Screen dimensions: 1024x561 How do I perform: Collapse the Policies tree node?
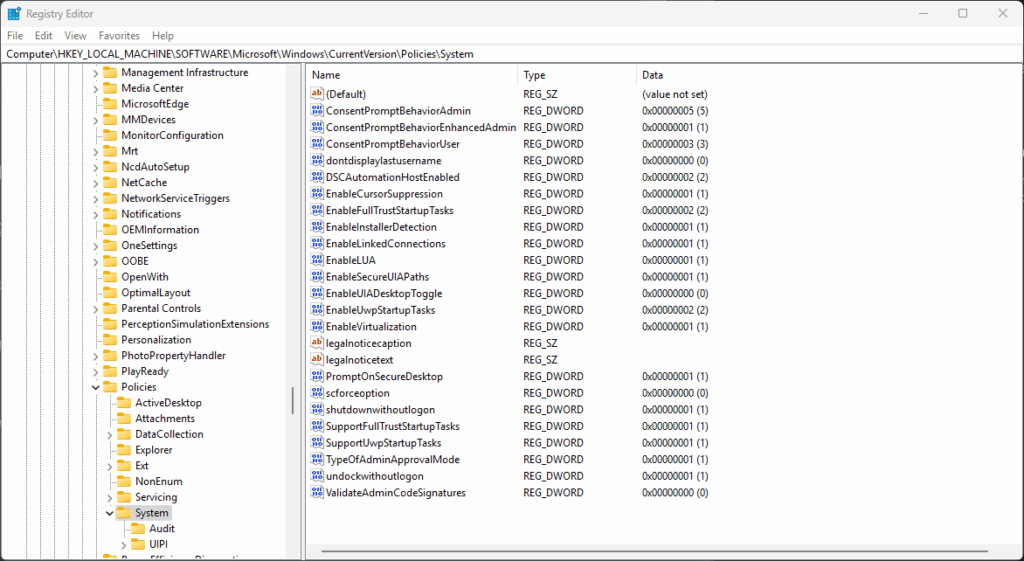(x=95, y=387)
